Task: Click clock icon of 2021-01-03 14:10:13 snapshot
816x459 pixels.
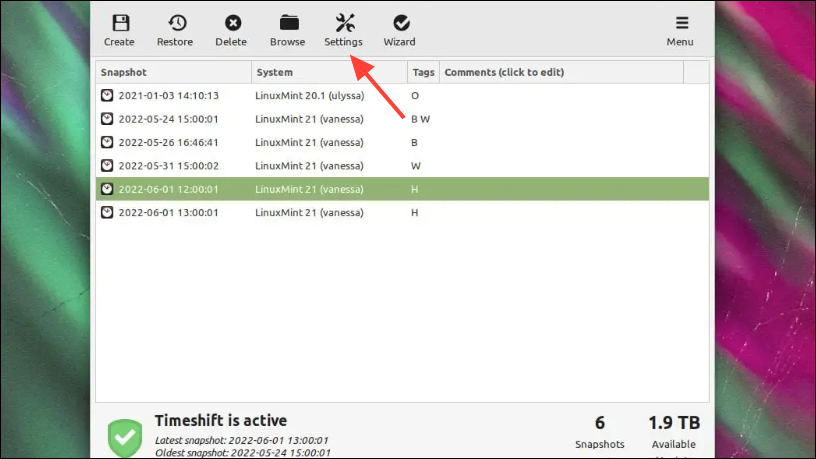Action: pos(107,95)
